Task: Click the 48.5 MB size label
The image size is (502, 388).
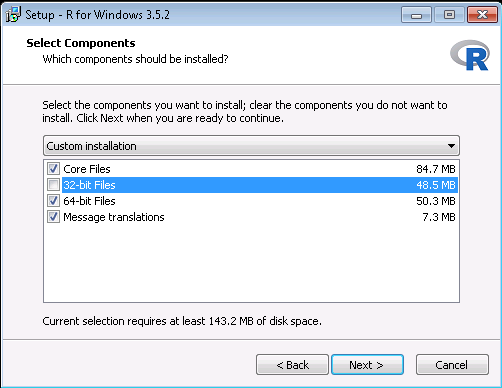Action: point(436,185)
